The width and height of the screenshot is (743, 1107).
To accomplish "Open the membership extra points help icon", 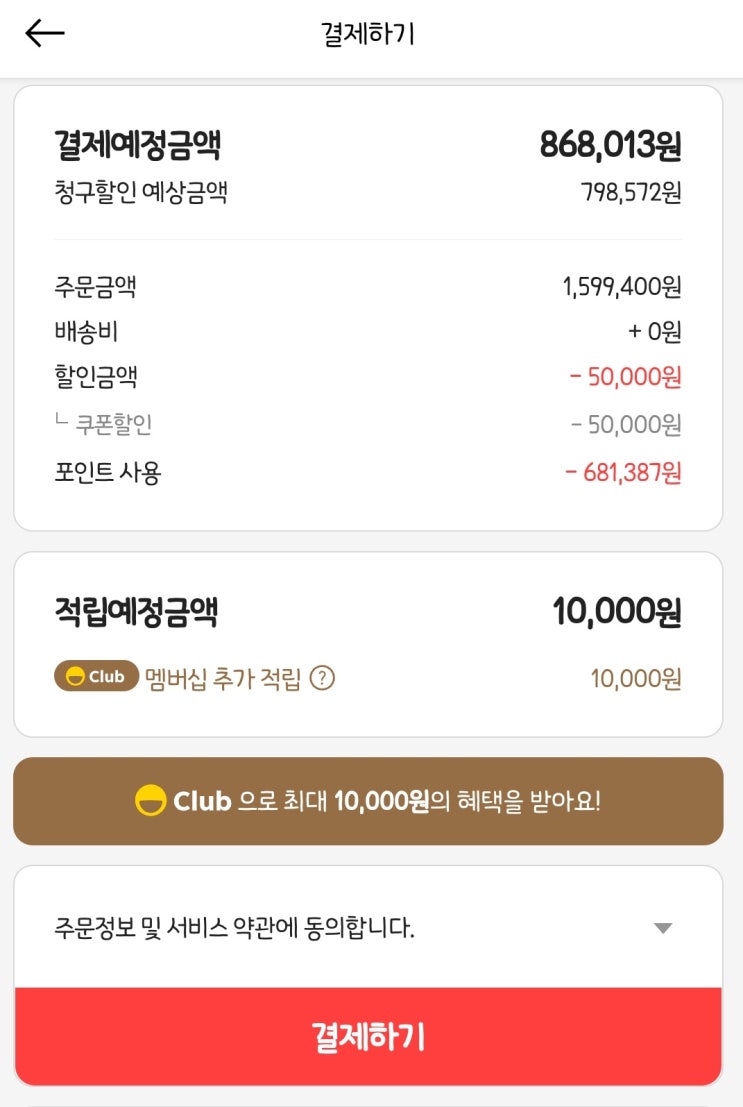I will pyautogui.click(x=322, y=679).
